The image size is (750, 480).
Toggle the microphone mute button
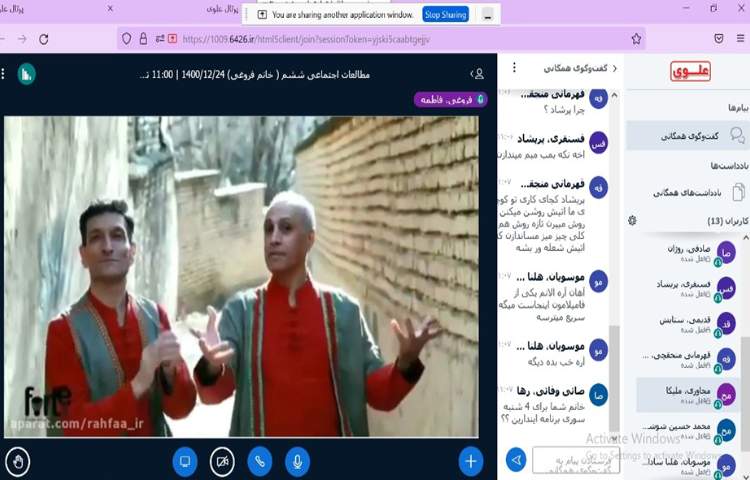point(297,461)
